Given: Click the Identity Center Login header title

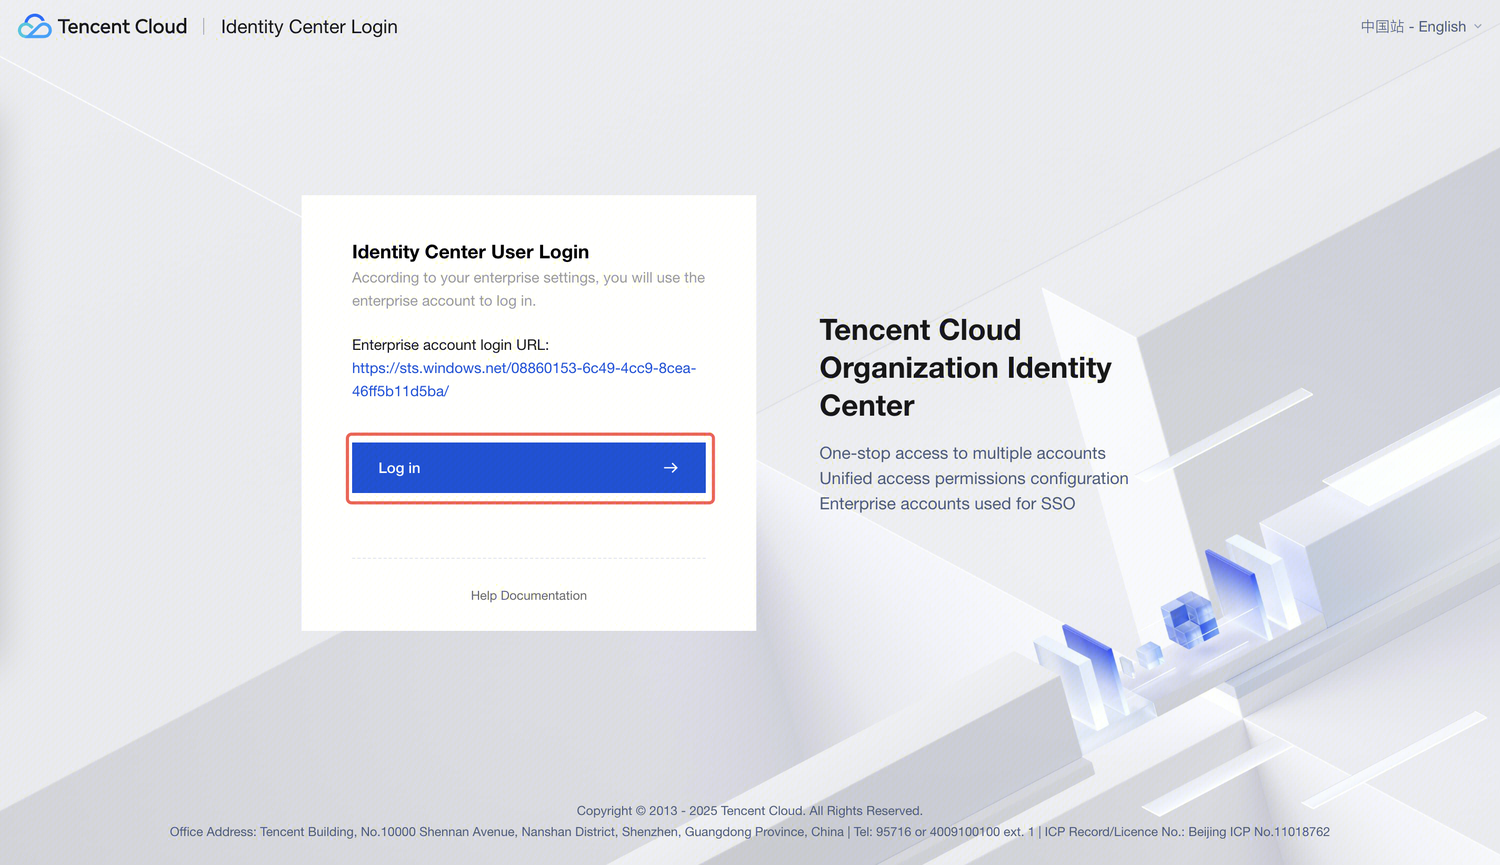Looking at the screenshot, I should 309,27.
